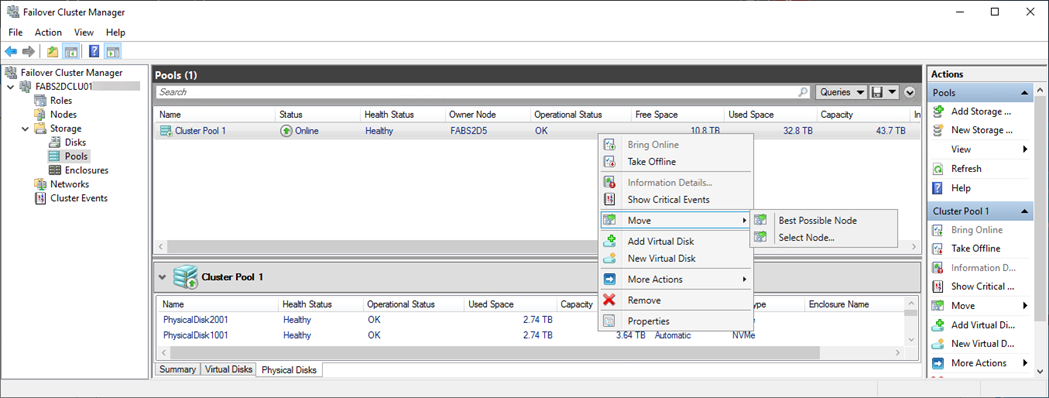Select Add Virtual Disk icon item
Viewport: 1049px width, 398px height.
click(660, 241)
